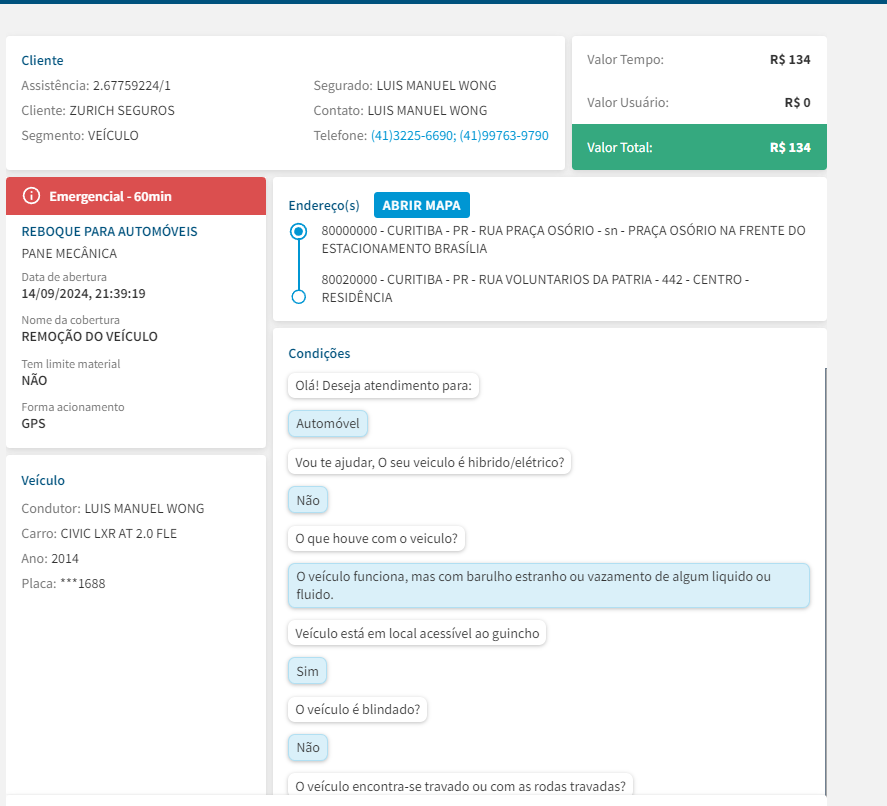Select the RUA VOLUNTARIOS DA PATRIA destination address
887x806 pixels.
tap(535, 288)
